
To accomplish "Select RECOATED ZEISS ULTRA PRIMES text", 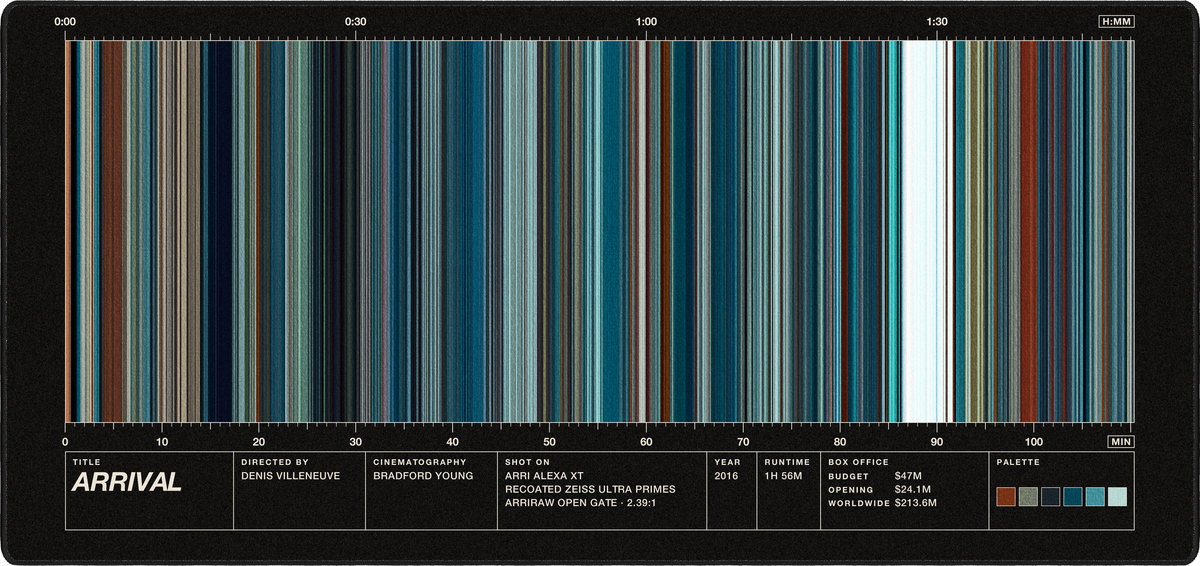I will pos(591,490).
